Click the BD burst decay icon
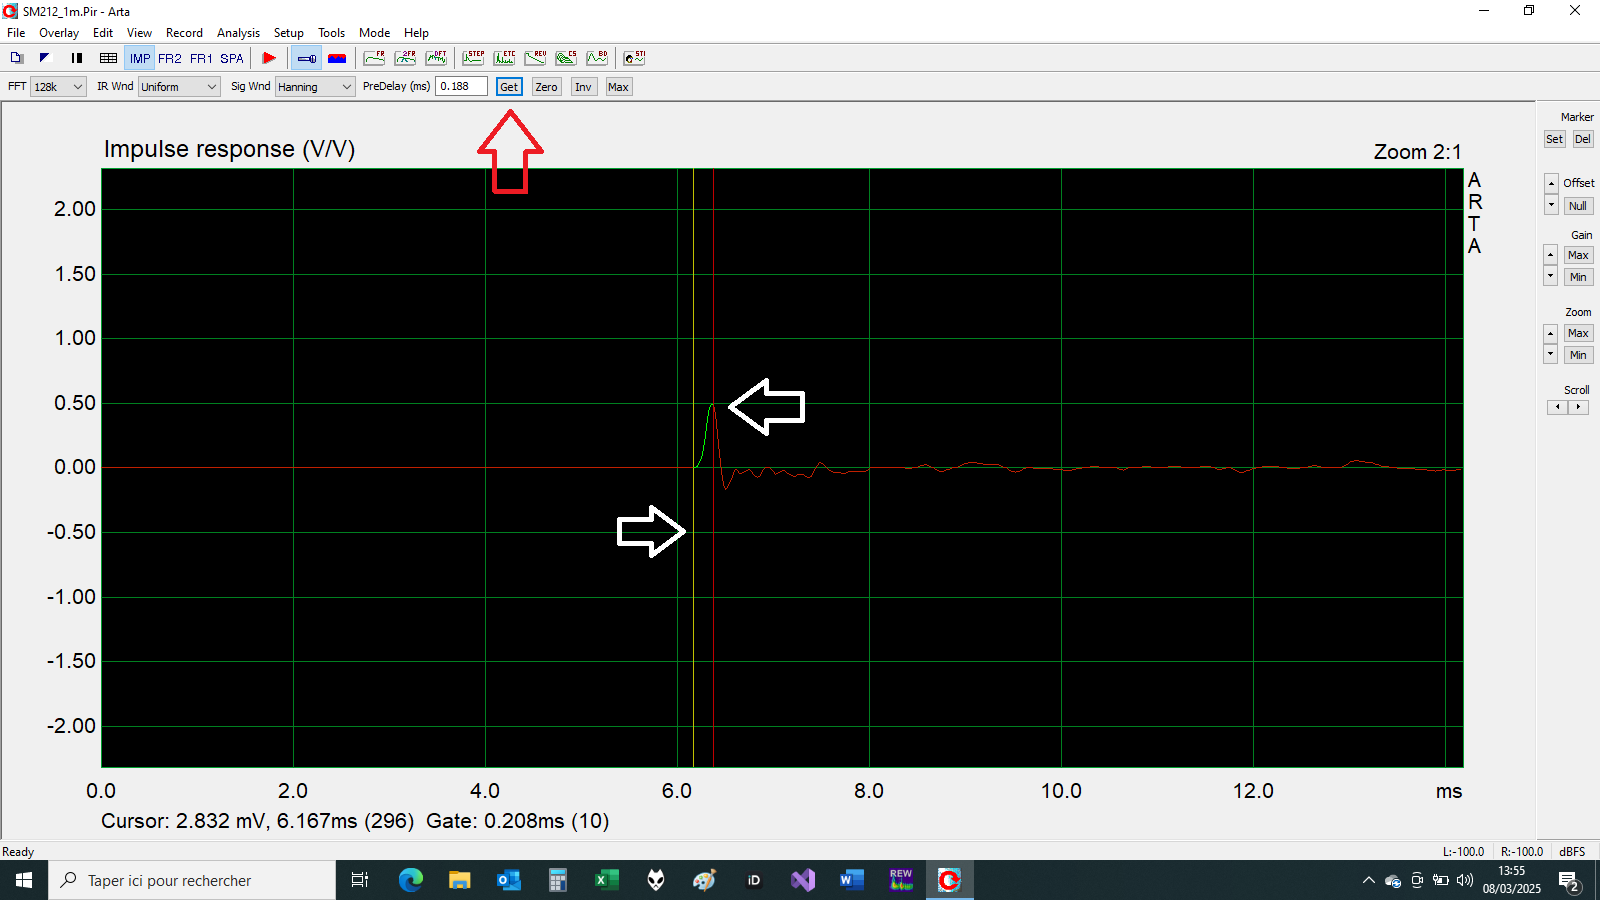Viewport: 1600px width, 900px height. click(x=597, y=58)
